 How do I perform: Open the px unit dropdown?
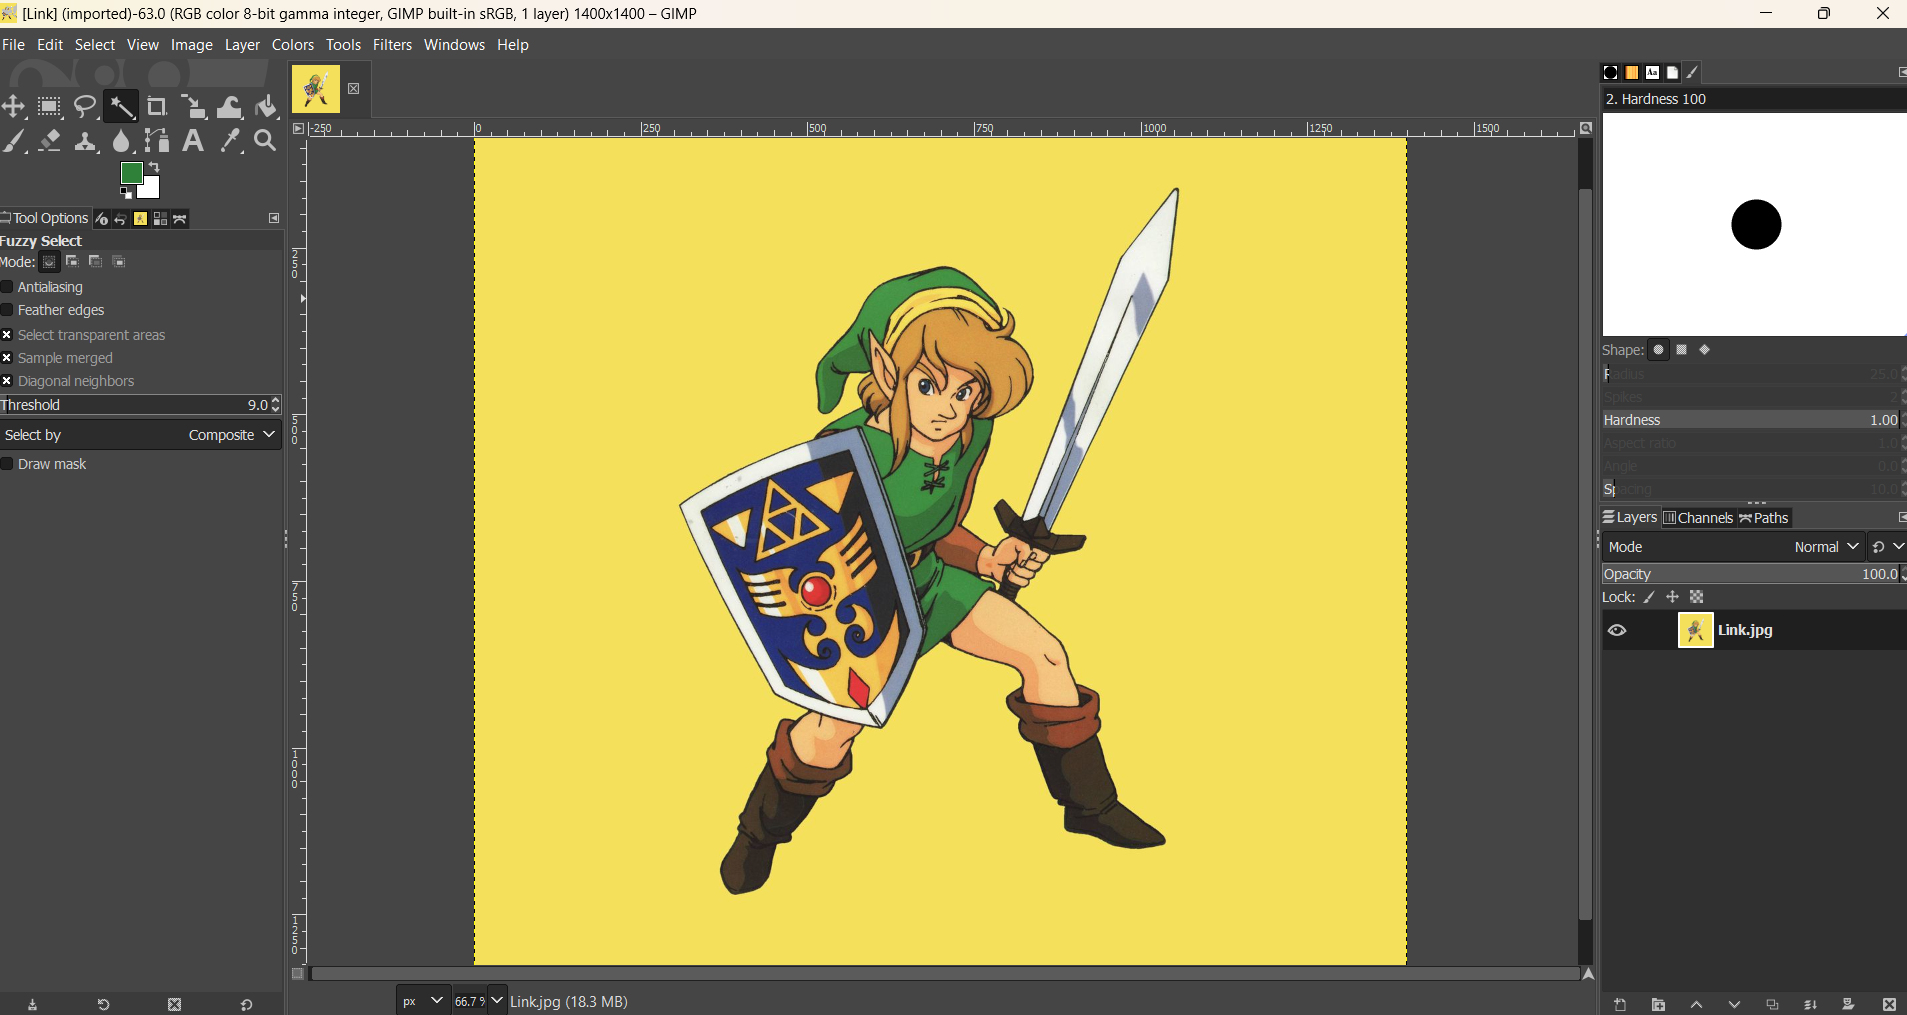(x=422, y=1001)
